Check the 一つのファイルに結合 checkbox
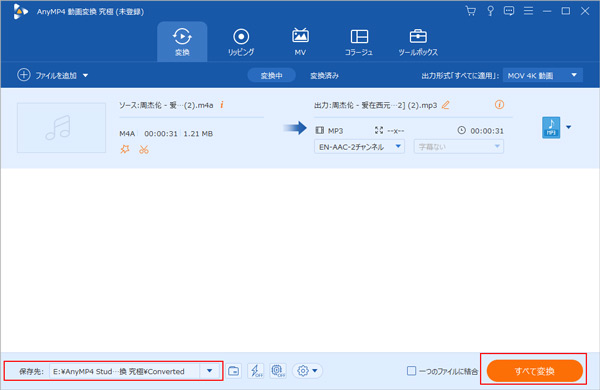This screenshot has height=390, width=600. tap(411, 371)
